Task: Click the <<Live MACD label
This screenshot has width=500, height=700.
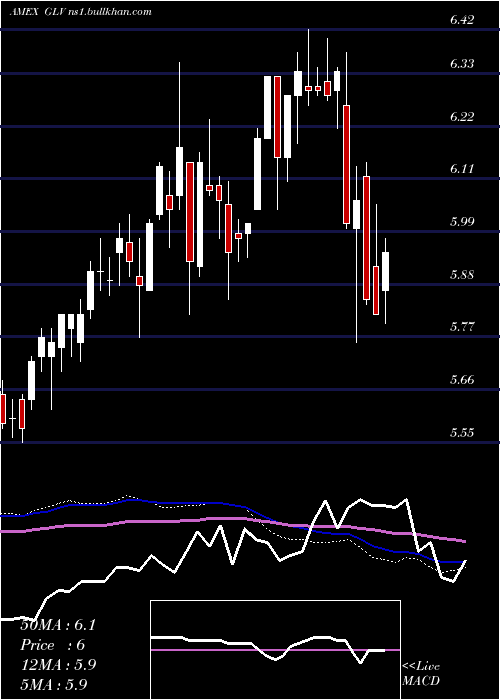Action: pyautogui.click(x=421, y=674)
